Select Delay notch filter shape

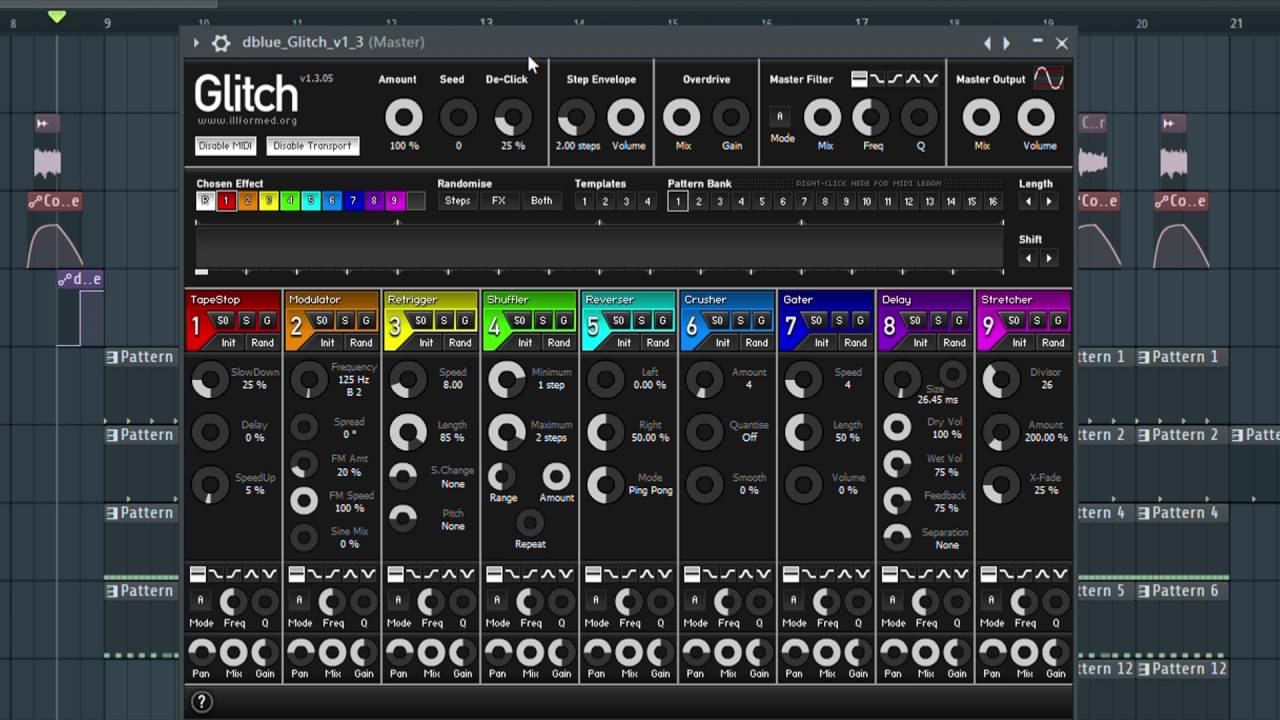pyautogui.click(x=963, y=574)
